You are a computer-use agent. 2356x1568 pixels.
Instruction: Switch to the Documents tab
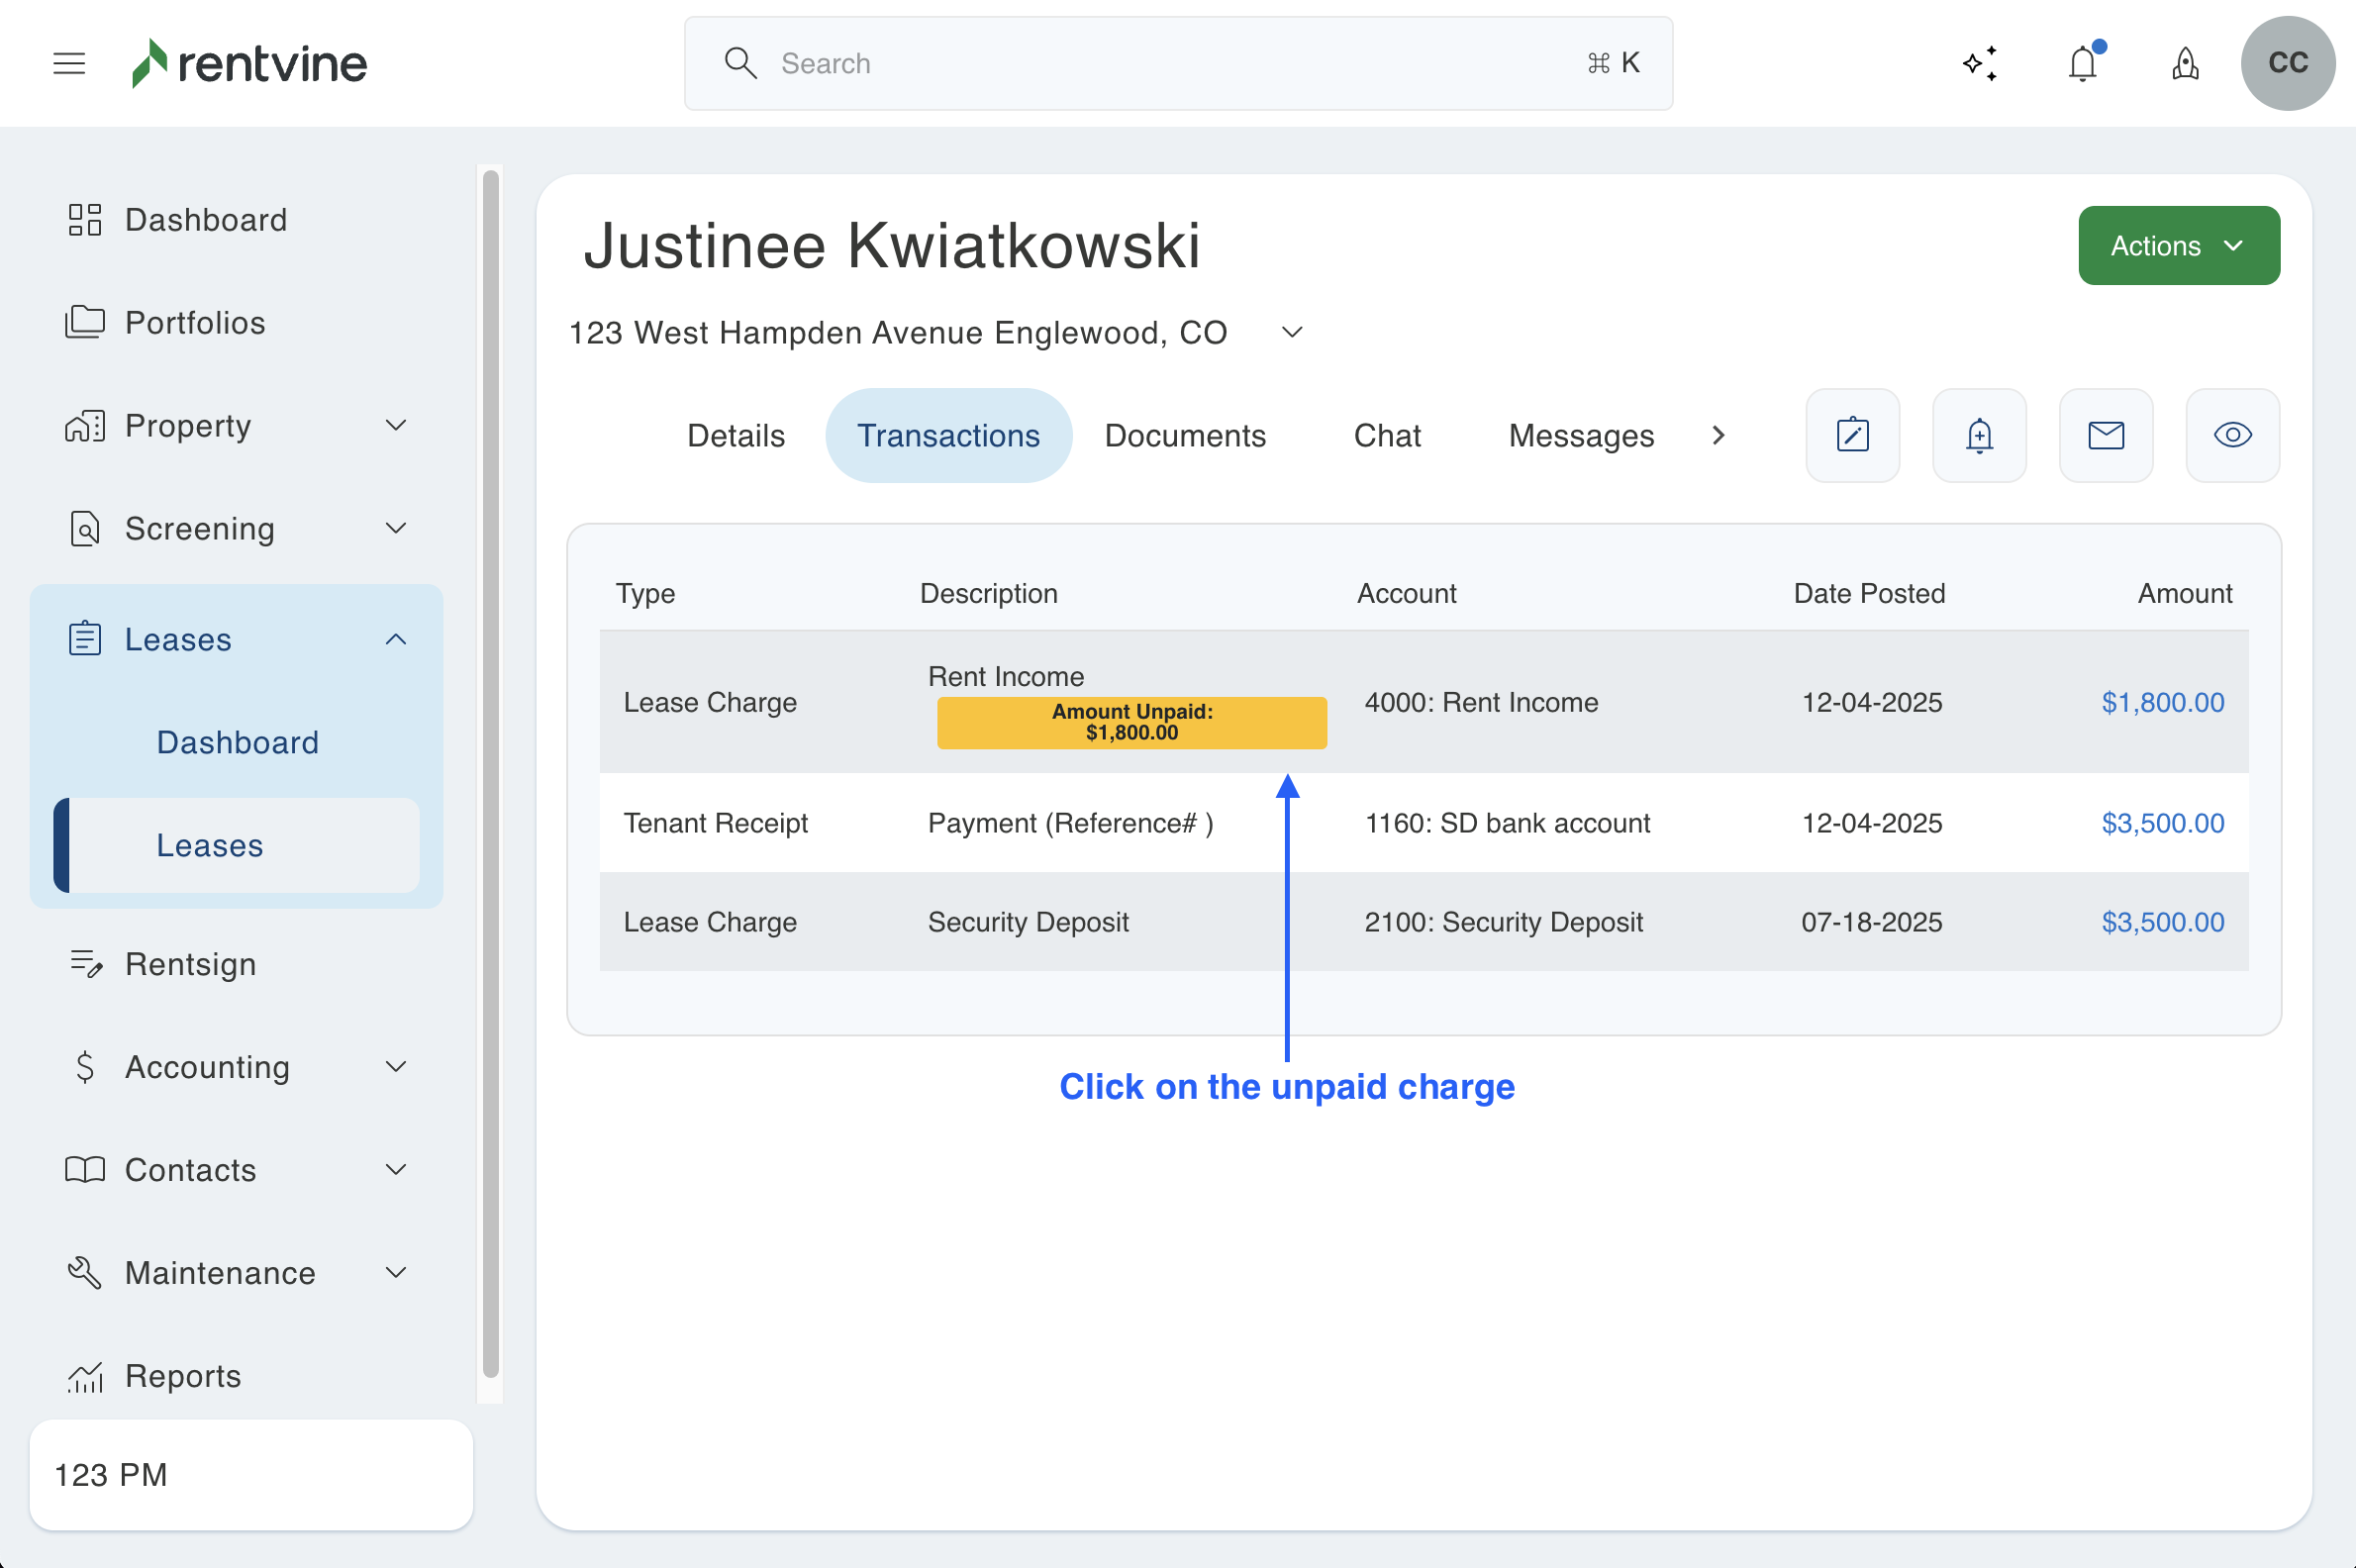(1184, 435)
